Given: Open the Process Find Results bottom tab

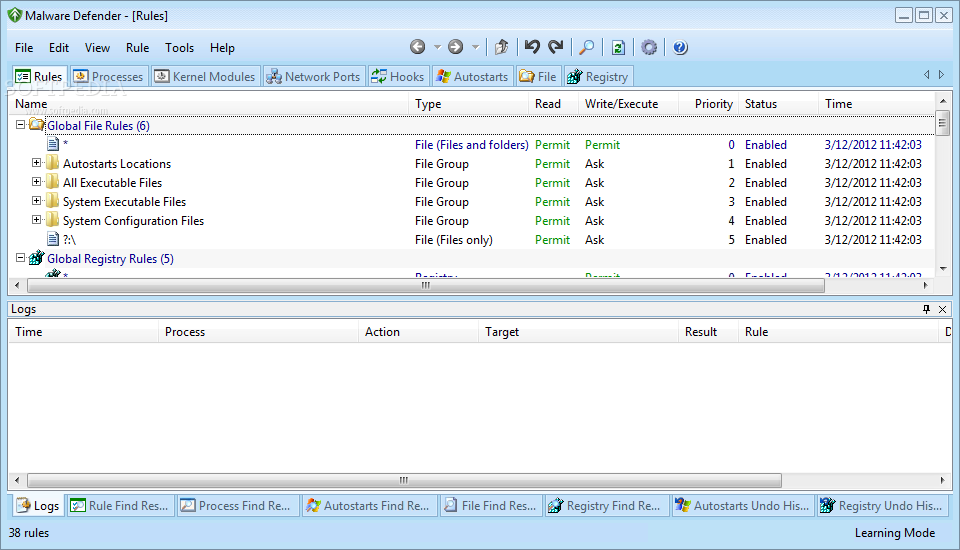Looking at the screenshot, I should pyautogui.click(x=236, y=506).
